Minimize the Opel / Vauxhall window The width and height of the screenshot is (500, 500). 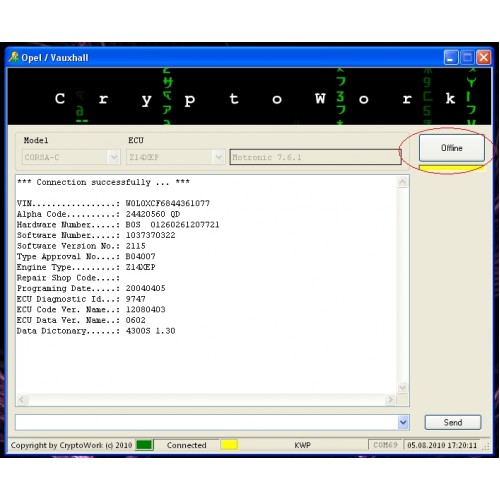451,57
